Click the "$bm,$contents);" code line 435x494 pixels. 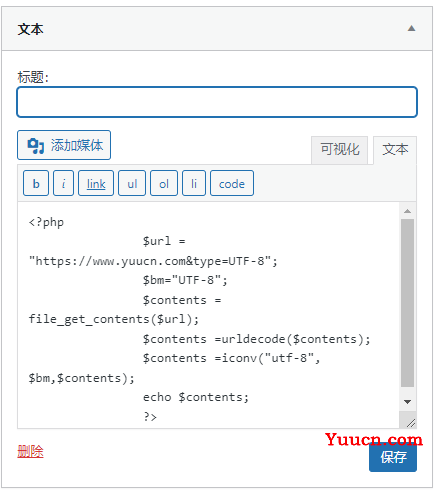tap(82, 378)
